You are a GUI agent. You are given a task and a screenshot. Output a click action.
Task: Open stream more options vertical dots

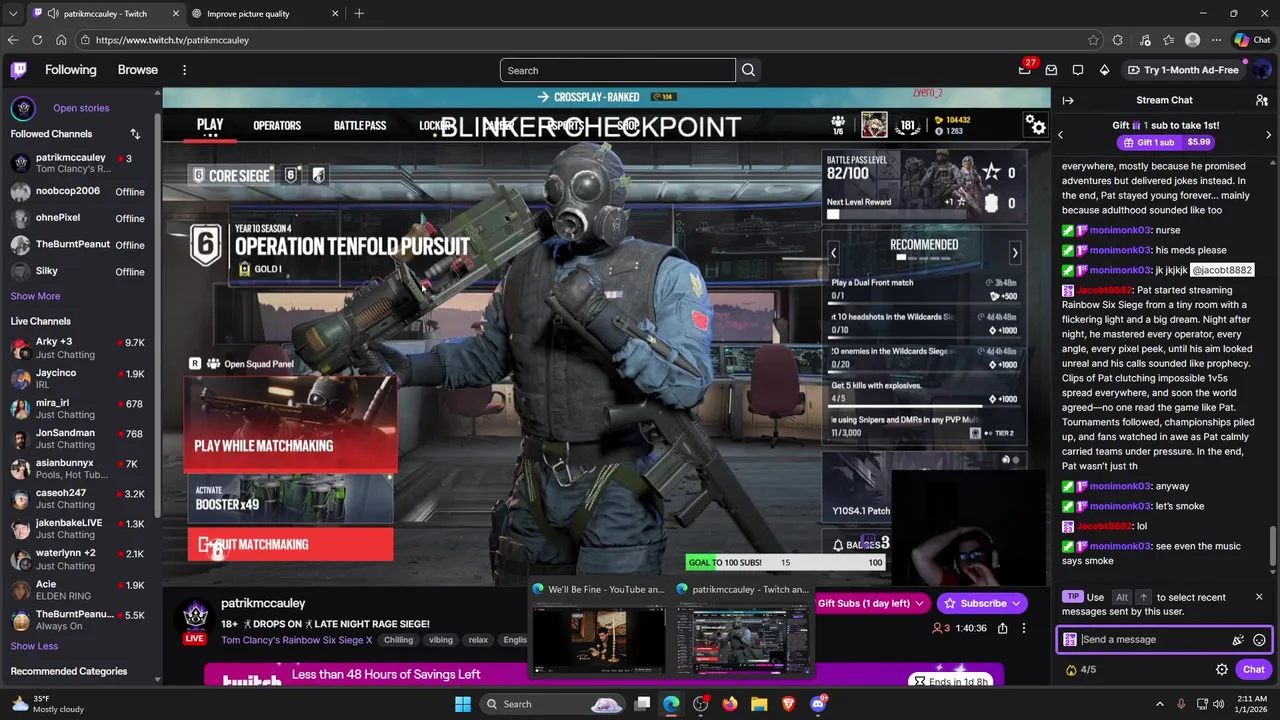pos(1023,628)
